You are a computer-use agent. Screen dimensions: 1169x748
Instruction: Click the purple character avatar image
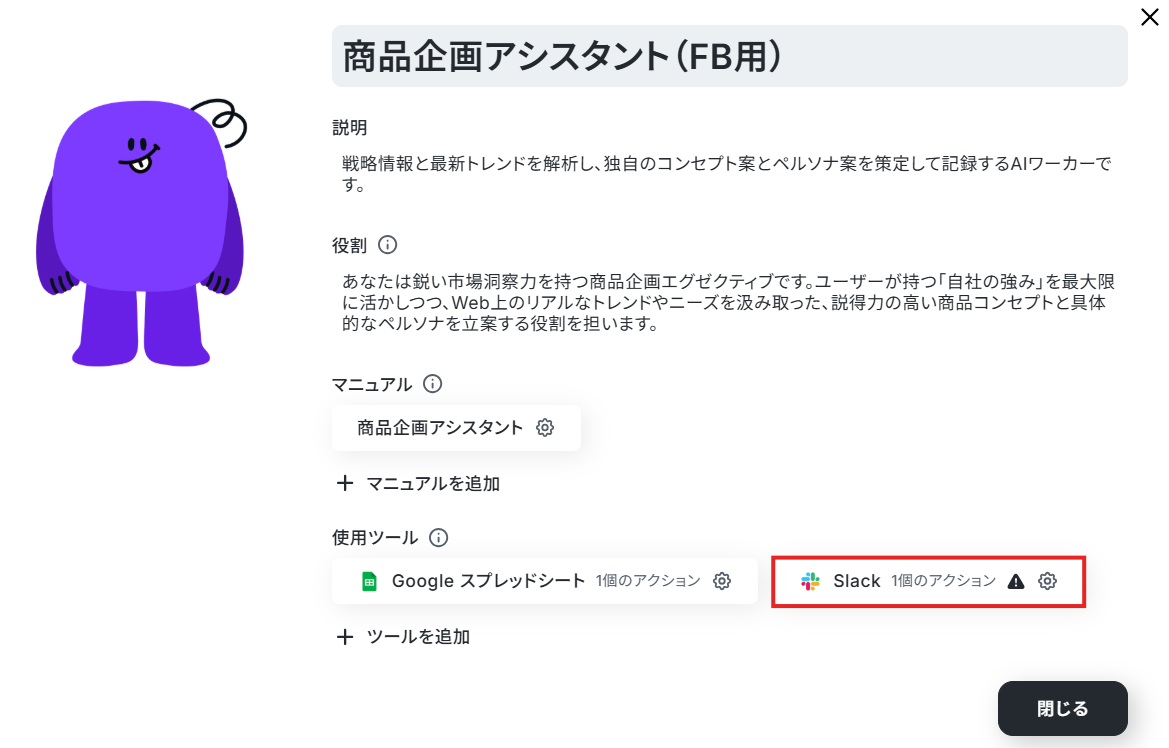click(x=141, y=232)
